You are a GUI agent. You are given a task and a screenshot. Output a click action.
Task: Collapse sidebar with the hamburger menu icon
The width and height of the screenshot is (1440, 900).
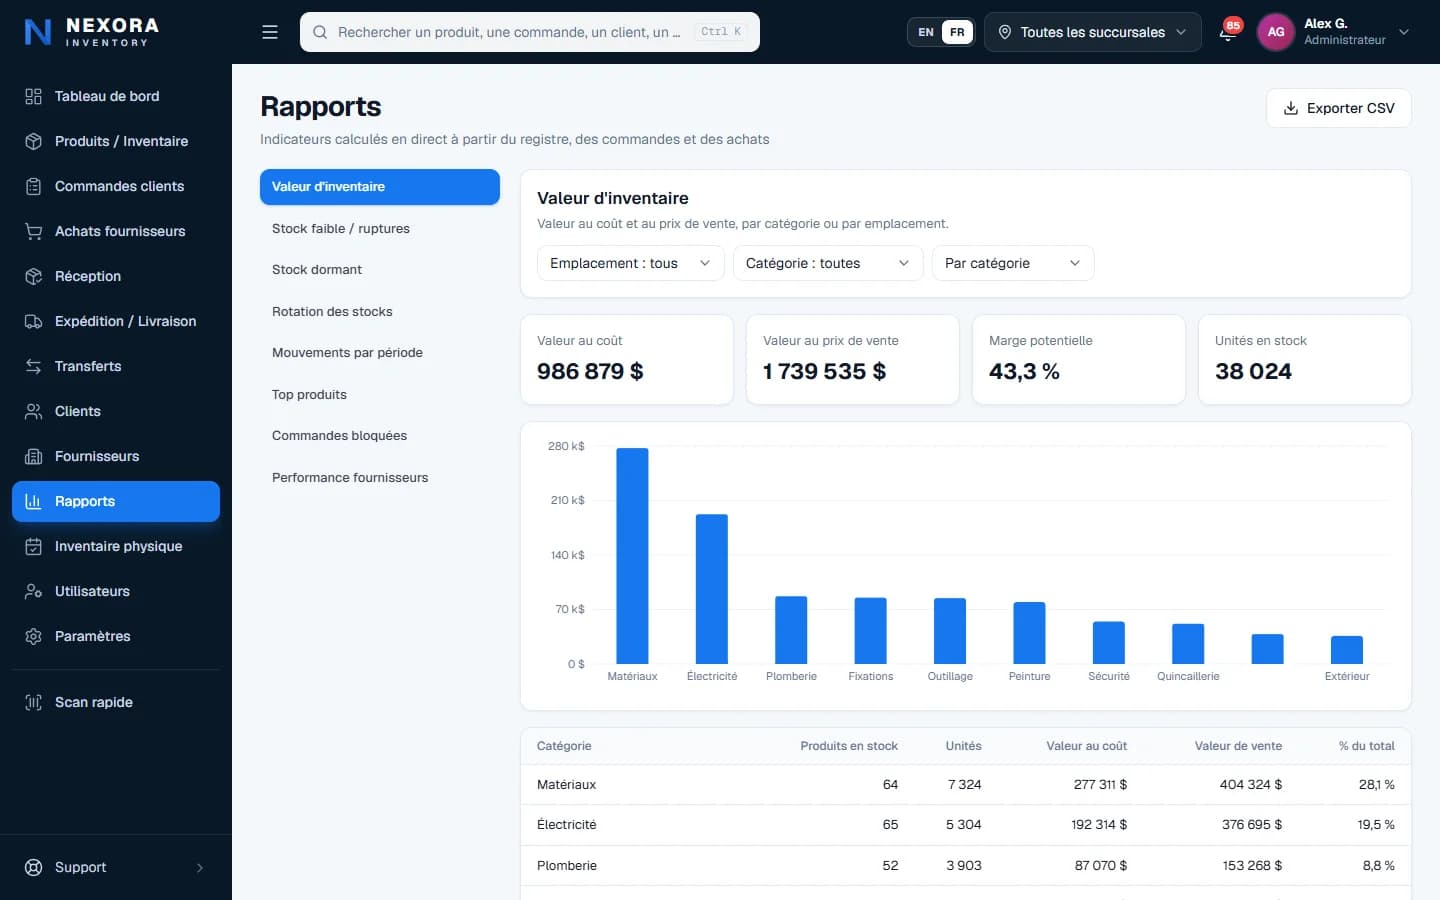[270, 32]
